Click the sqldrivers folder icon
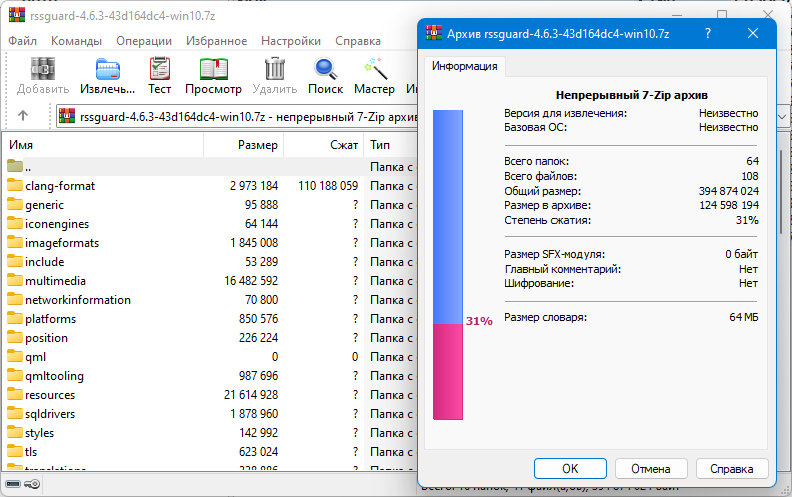The height and width of the screenshot is (497, 792). coord(15,413)
